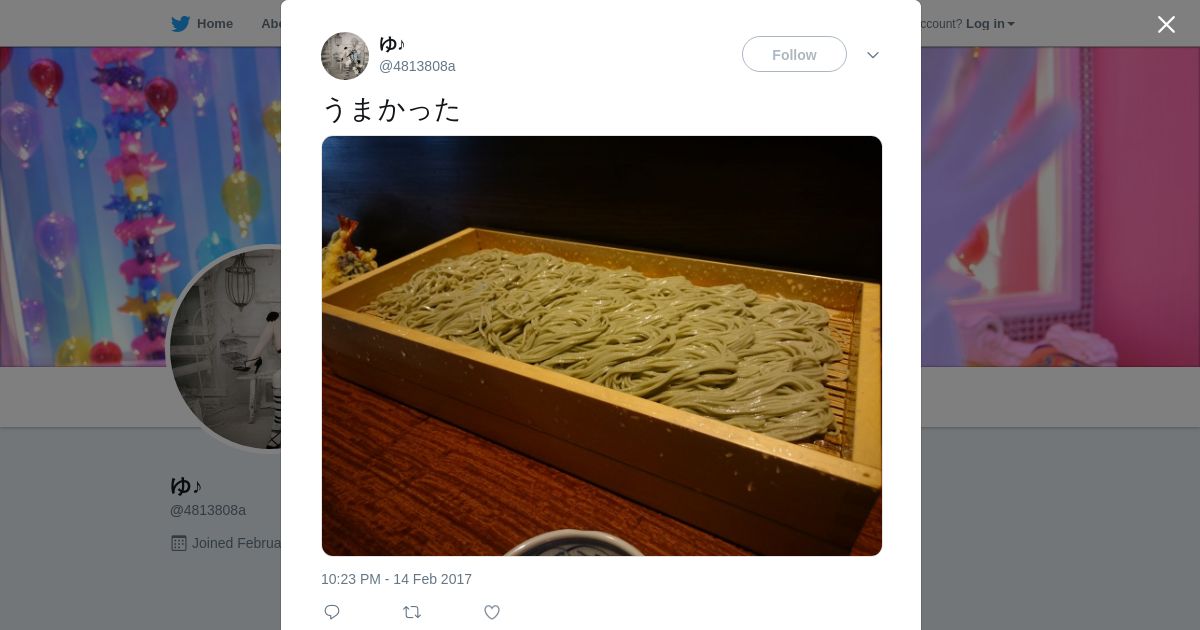Follow the user @4813808a
This screenshot has height=630, width=1200.
click(x=794, y=54)
